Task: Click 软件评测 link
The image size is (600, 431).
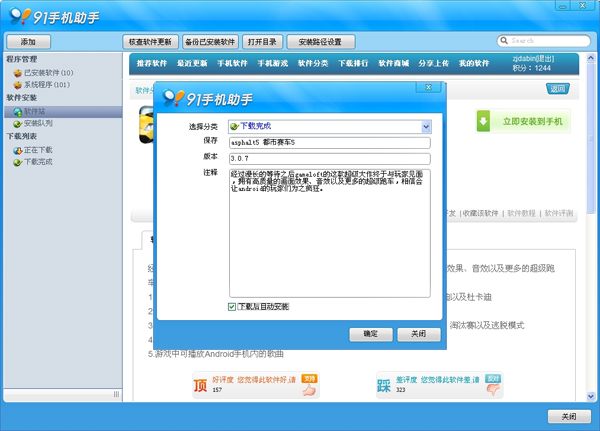Action: (559, 213)
